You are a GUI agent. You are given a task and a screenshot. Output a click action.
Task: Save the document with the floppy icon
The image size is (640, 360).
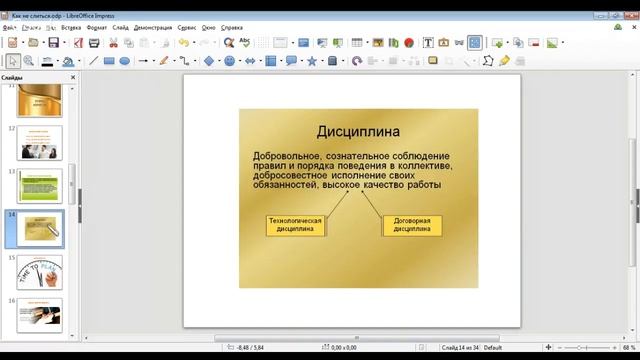[x=53, y=42]
